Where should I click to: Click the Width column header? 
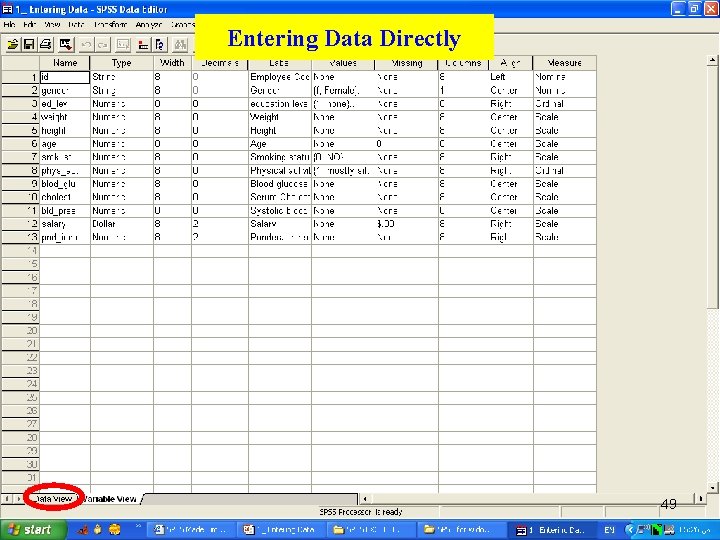click(172, 63)
